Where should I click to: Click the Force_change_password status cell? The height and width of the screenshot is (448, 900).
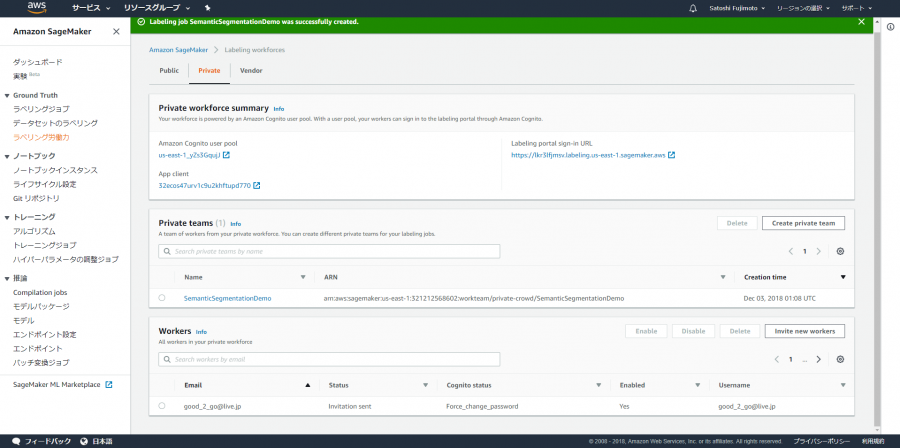click(x=482, y=406)
